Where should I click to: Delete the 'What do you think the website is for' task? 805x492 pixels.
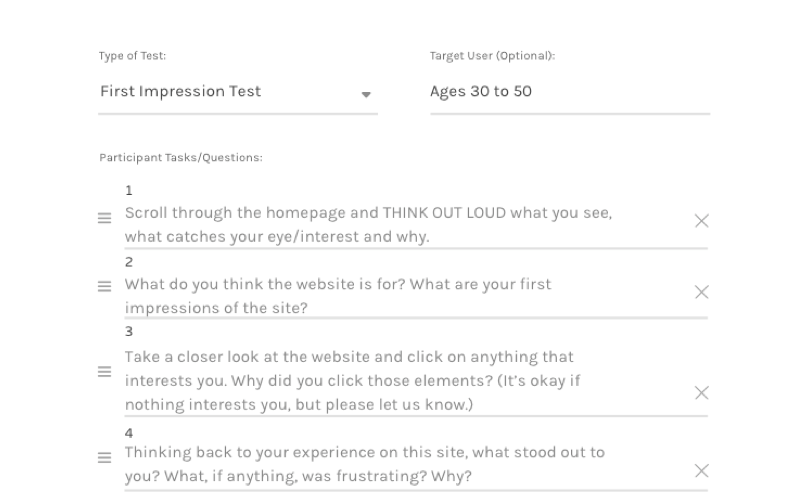pos(701,292)
